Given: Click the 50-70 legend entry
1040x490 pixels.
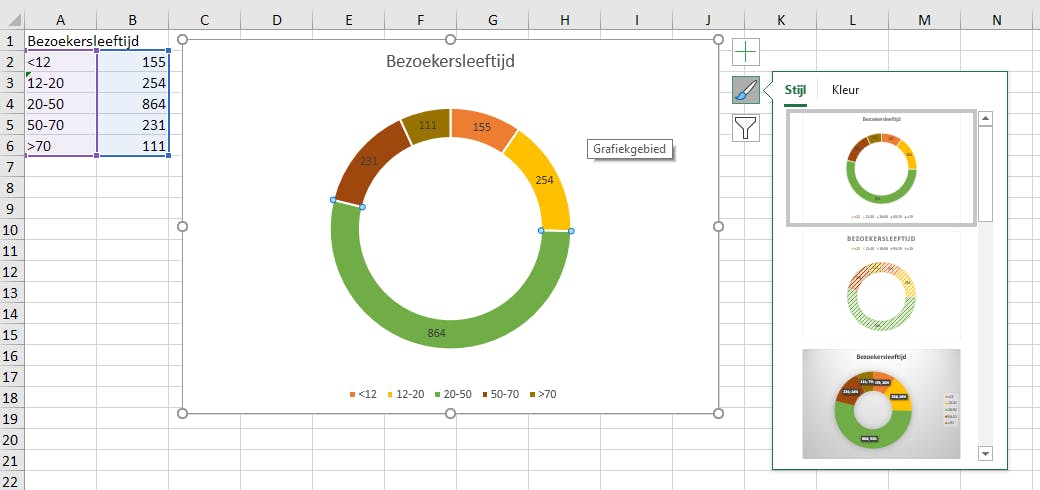Looking at the screenshot, I should click(x=500, y=394).
